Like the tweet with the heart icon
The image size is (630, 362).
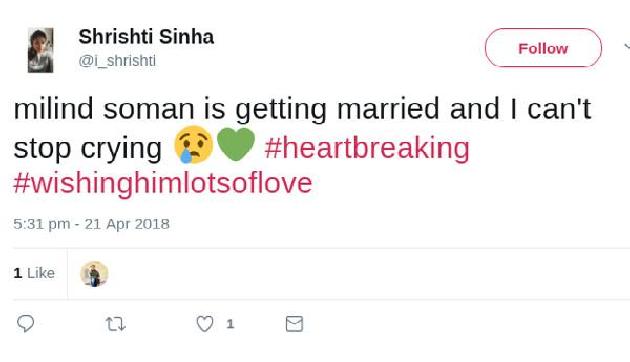click(205, 324)
